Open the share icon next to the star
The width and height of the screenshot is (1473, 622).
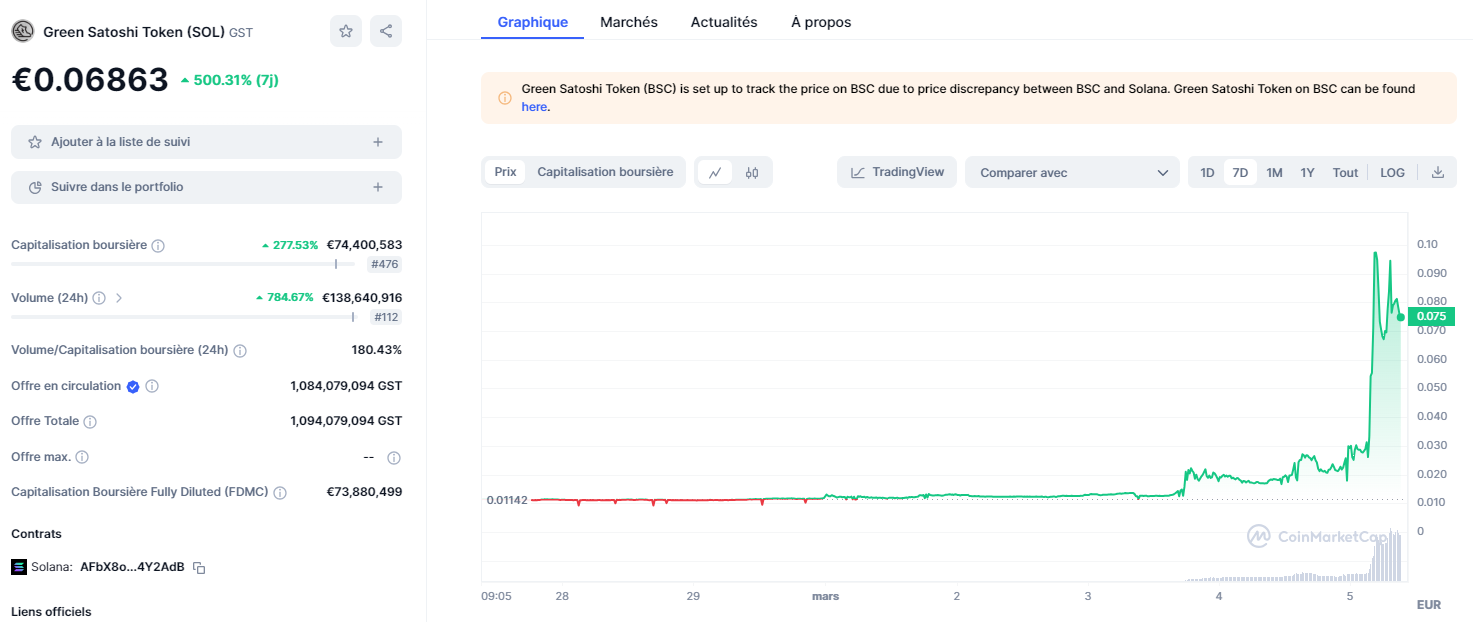click(386, 31)
